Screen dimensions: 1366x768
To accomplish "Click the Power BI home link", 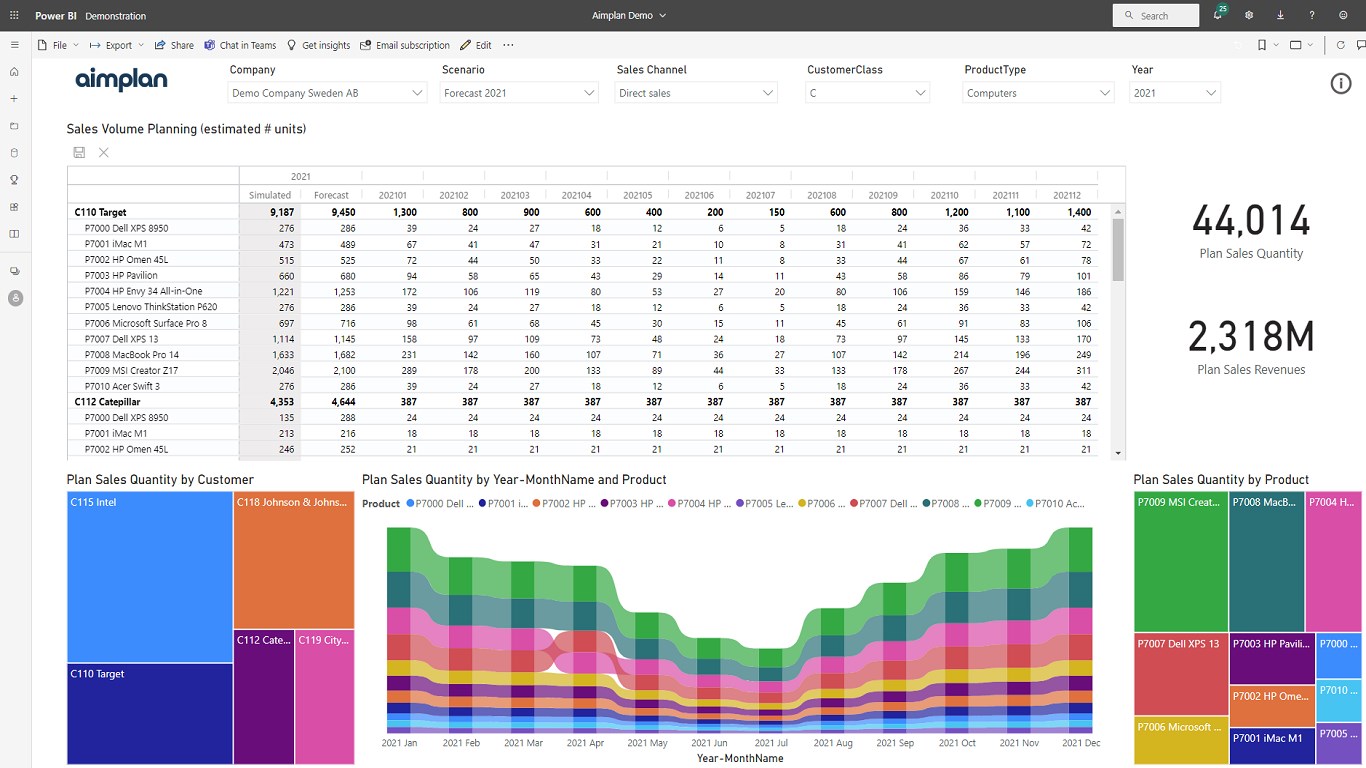I will tap(54, 16).
